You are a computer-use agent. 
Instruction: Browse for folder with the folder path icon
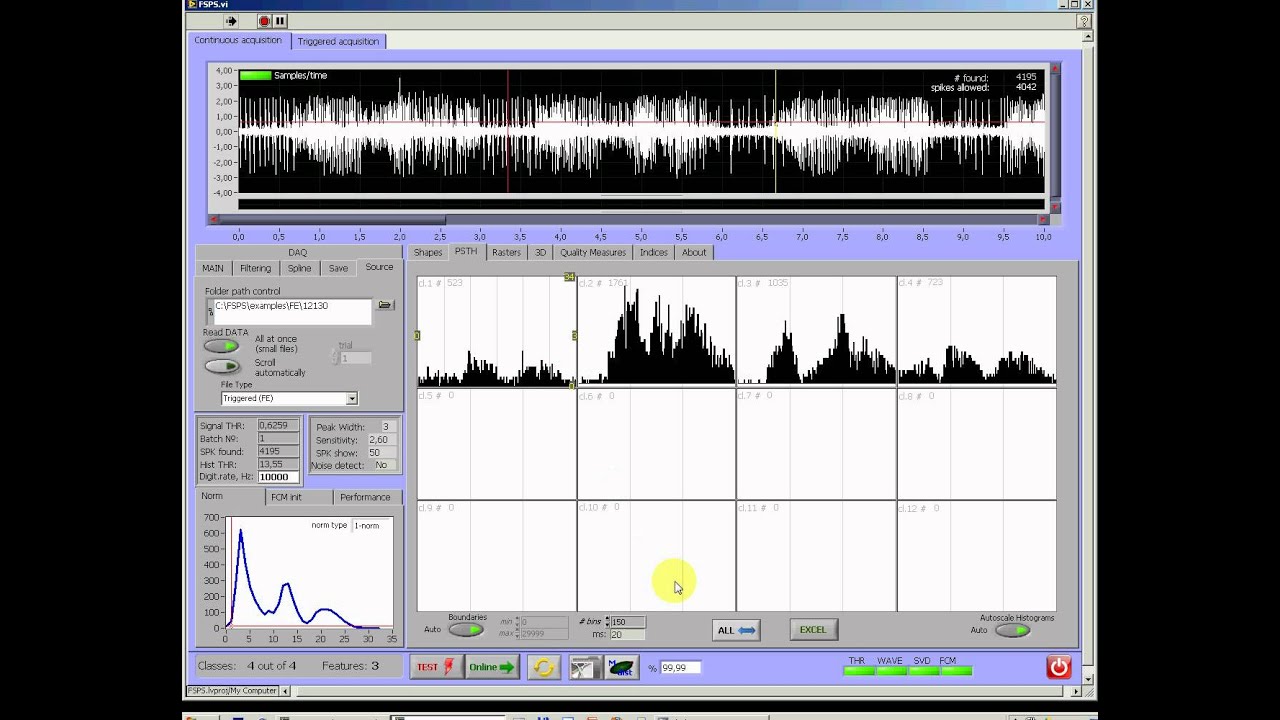[x=385, y=305]
